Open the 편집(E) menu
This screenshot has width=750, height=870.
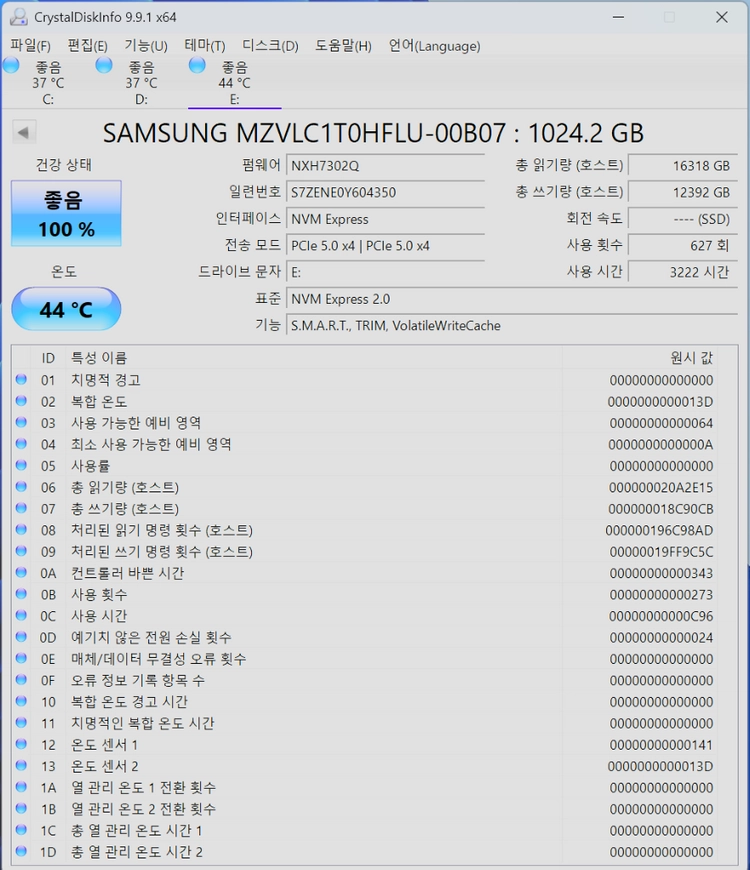click(x=87, y=45)
